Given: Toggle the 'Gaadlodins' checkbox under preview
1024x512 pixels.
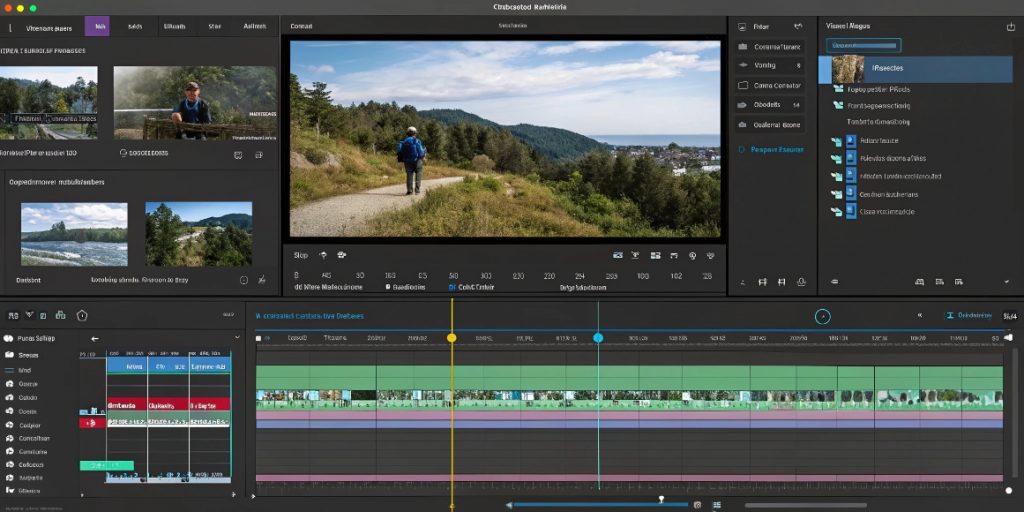Looking at the screenshot, I should point(388,287).
